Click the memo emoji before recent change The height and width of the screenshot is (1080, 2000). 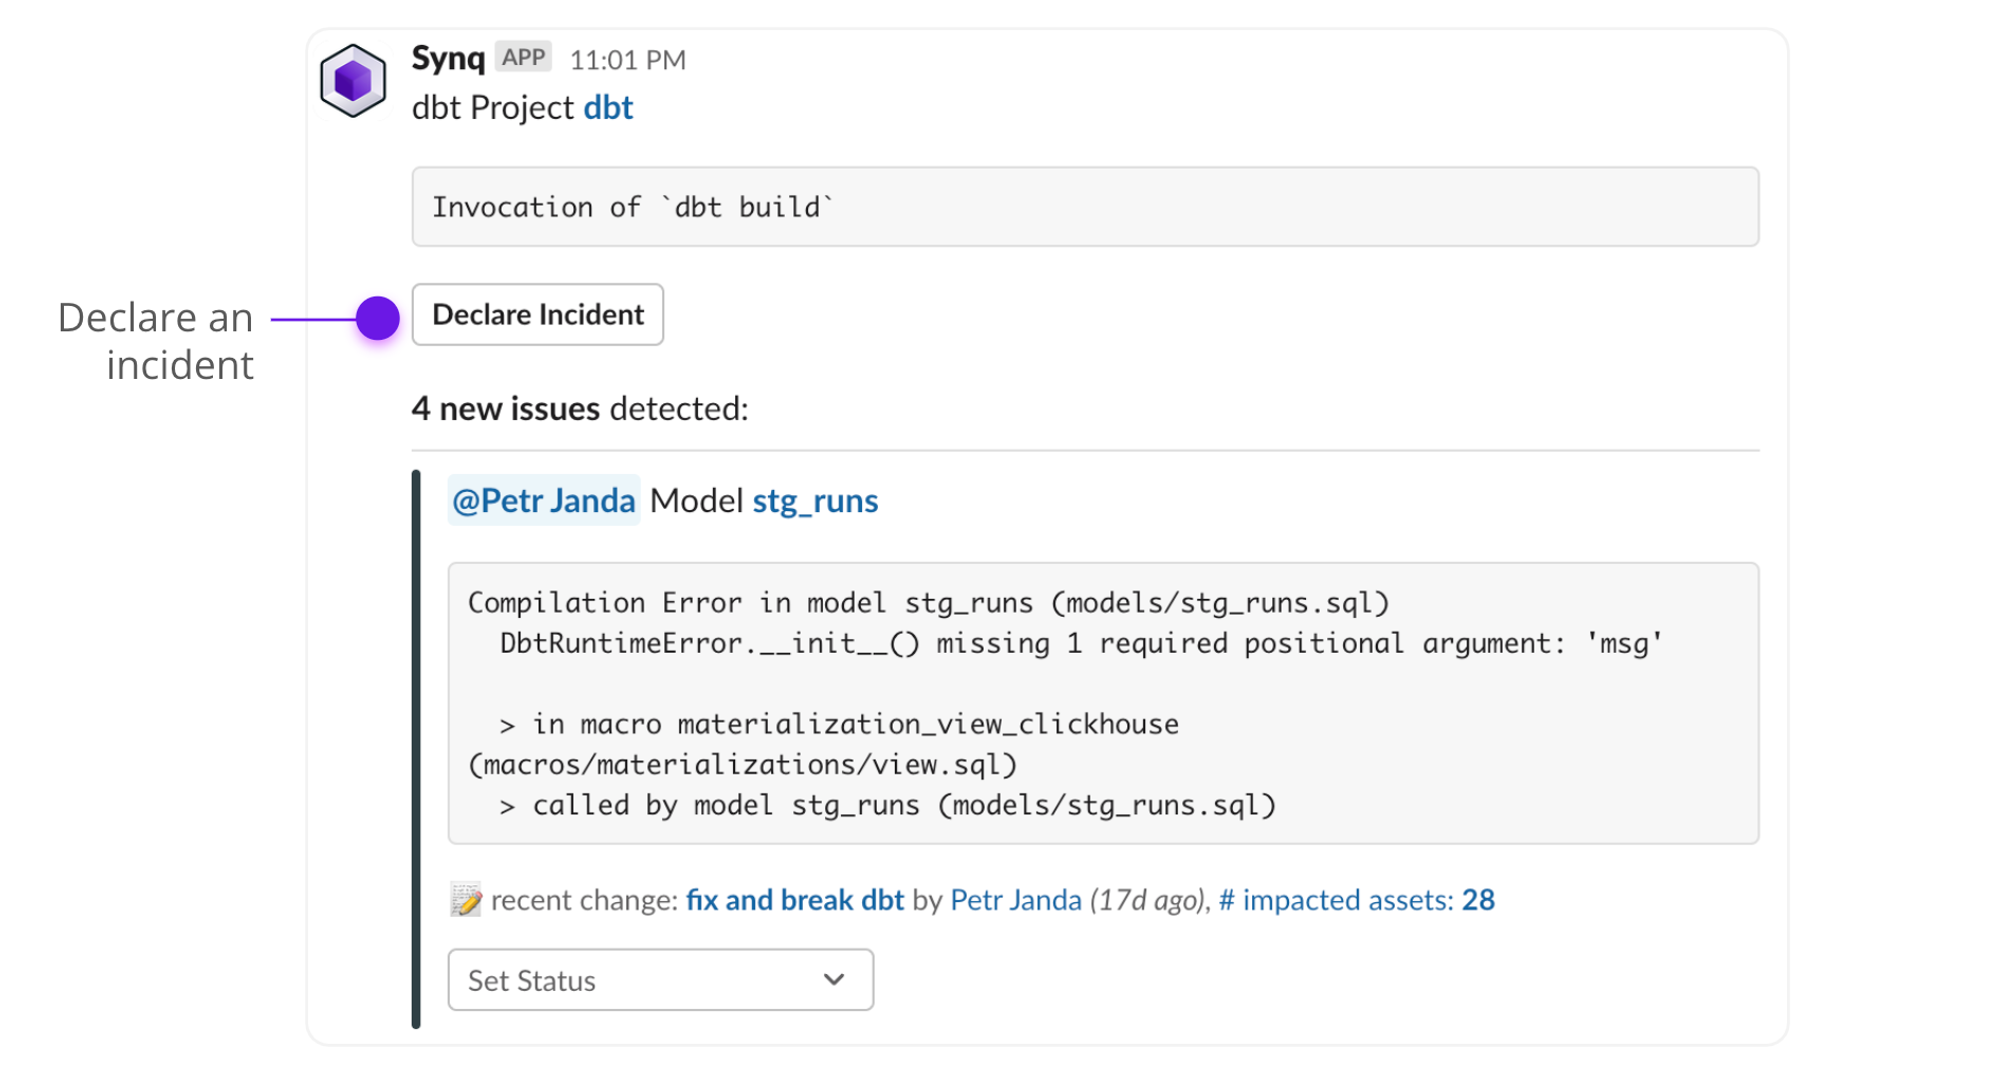[x=466, y=900]
